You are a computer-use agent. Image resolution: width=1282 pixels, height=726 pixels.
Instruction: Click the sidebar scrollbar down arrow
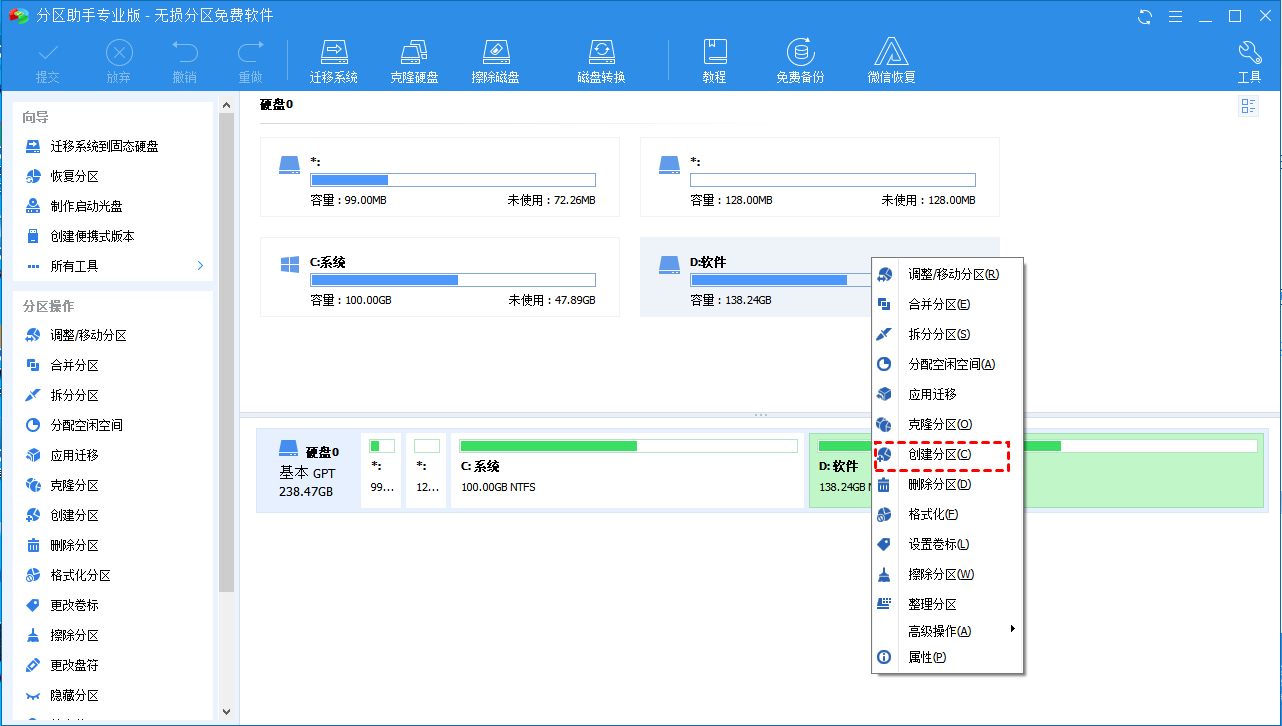click(x=226, y=711)
